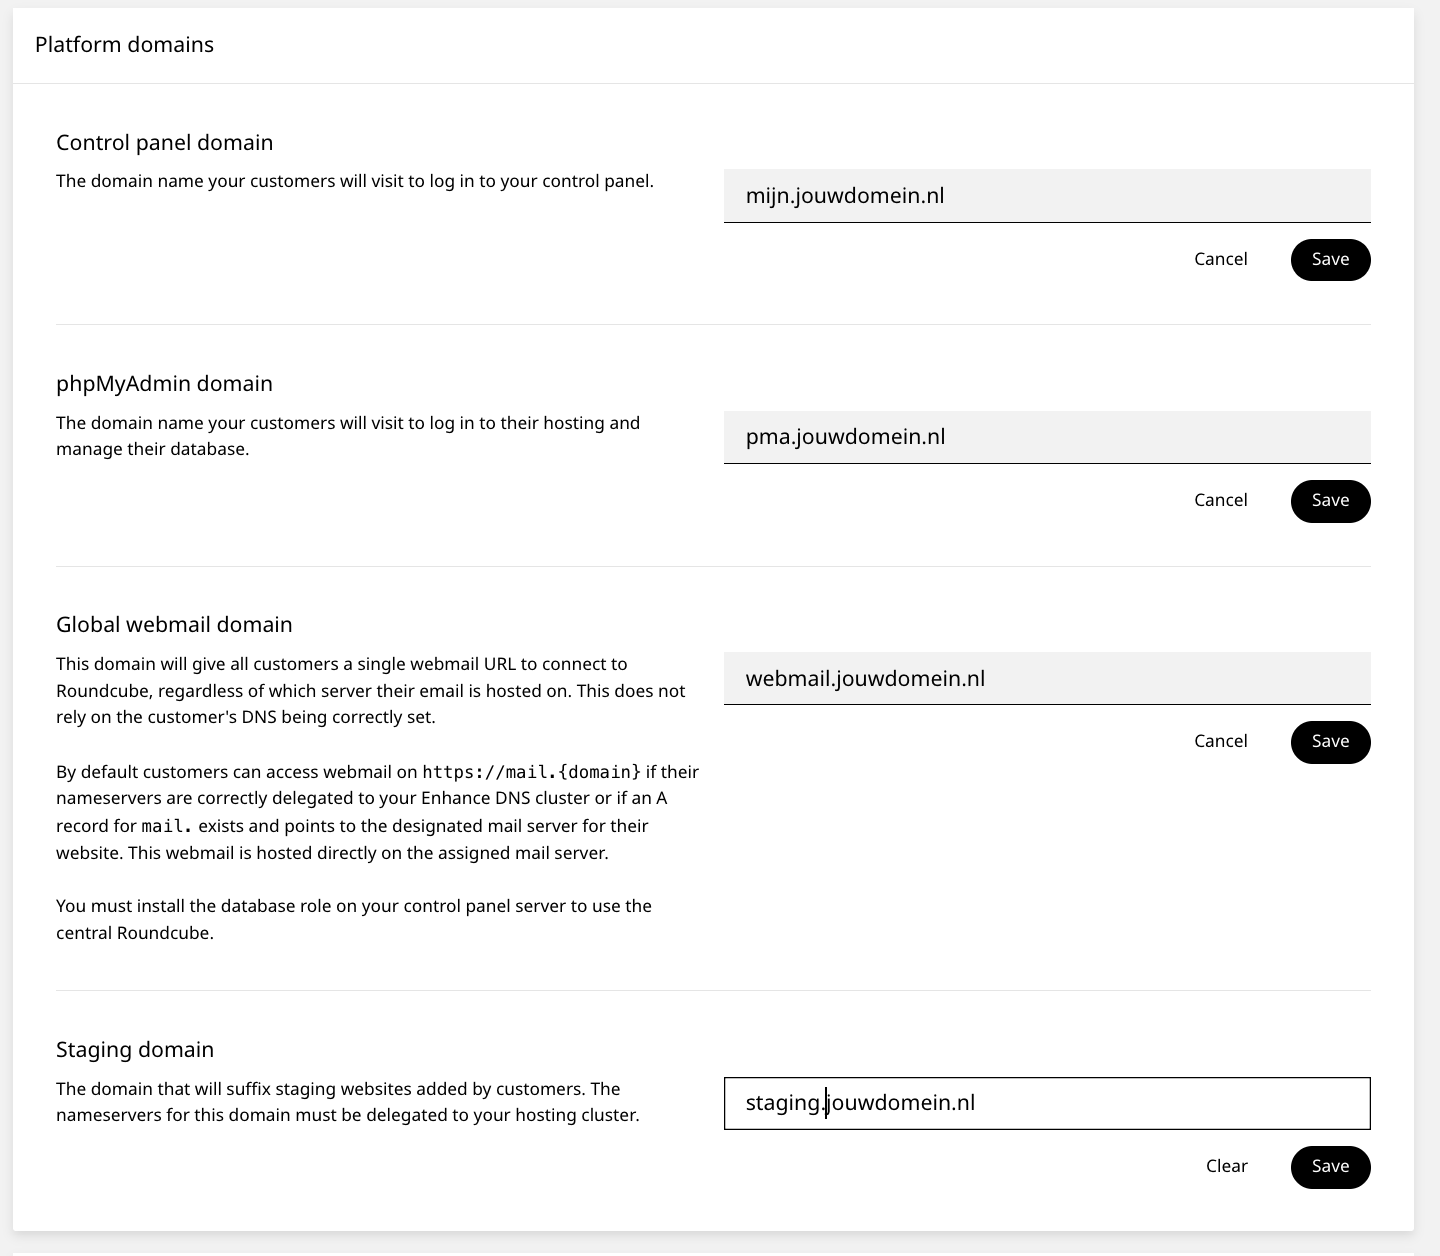This screenshot has height=1256, width=1440.
Task: Click the Global webmail domain input
Action: [1046, 679]
